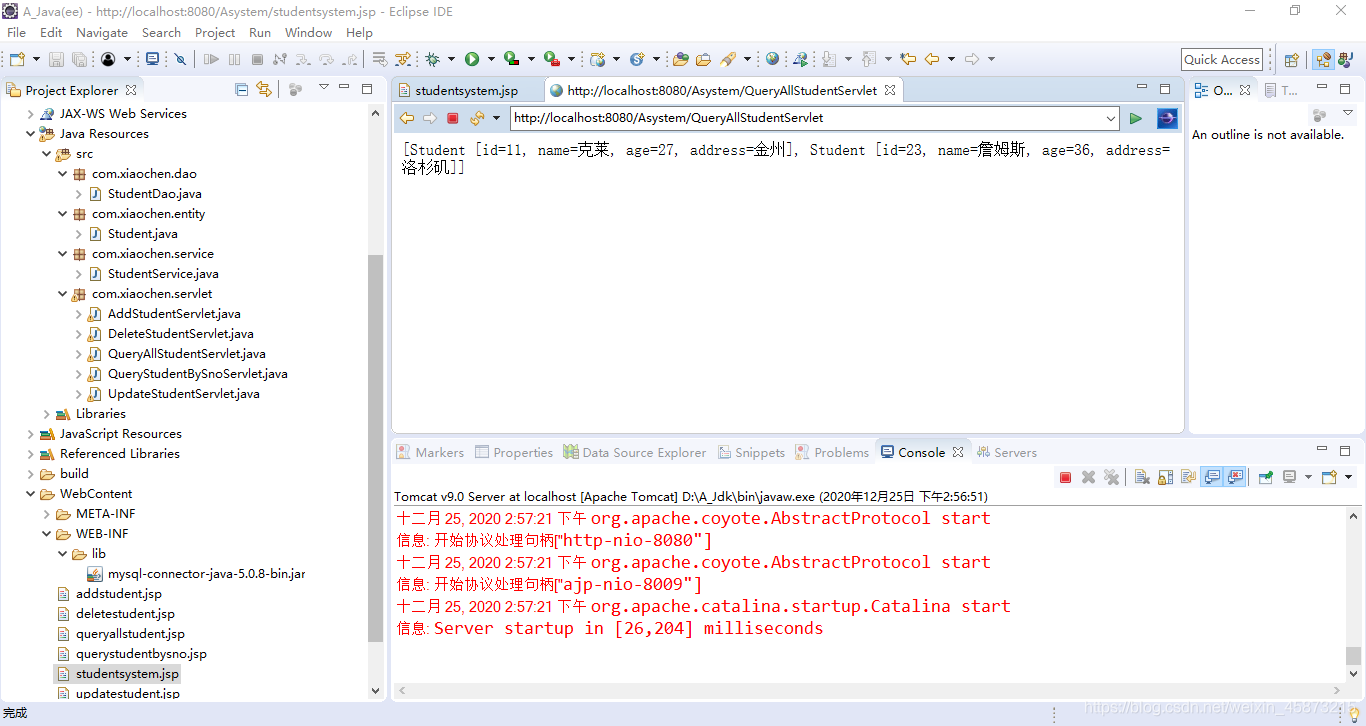
Task: Collapse All in Project Explorer
Action: click(241, 89)
